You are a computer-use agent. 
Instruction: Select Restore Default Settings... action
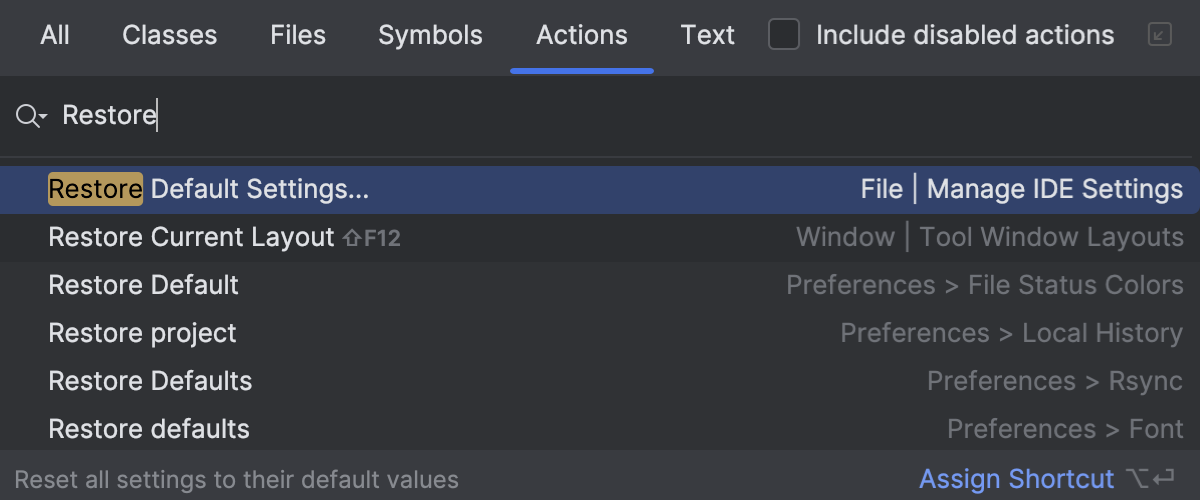pyautogui.click(x=209, y=189)
